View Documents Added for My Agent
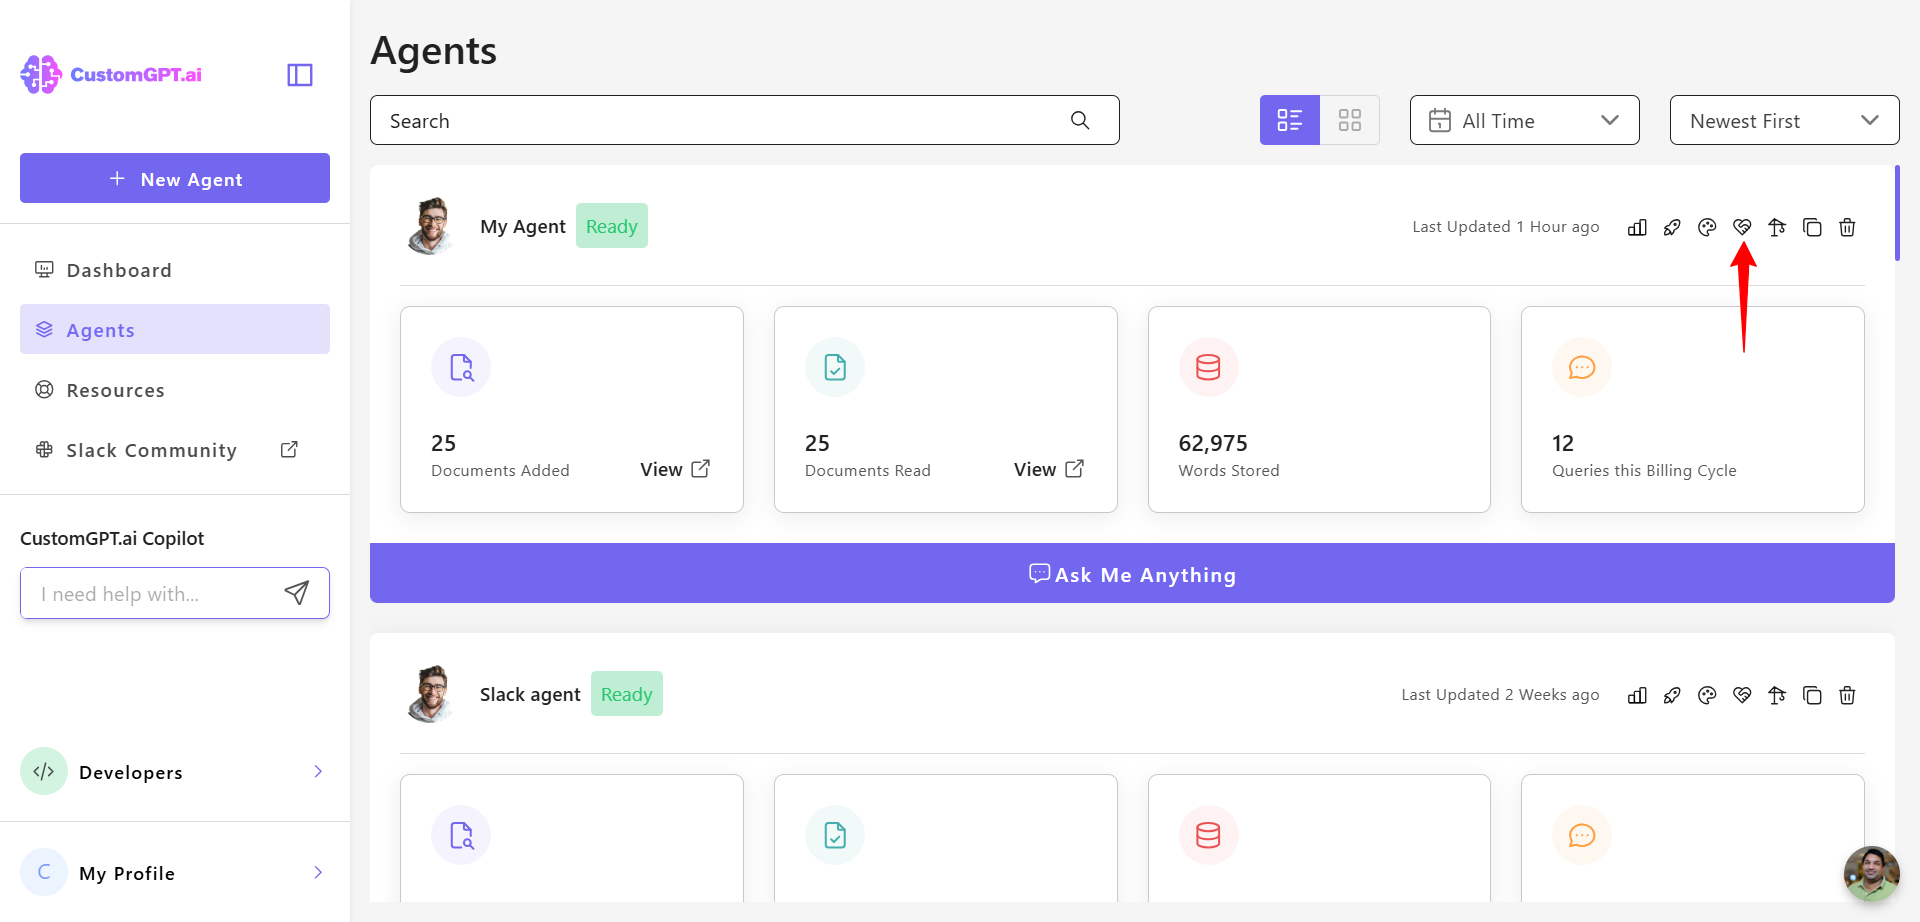The height and width of the screenshot is (922, 1920). pos(675,469)
